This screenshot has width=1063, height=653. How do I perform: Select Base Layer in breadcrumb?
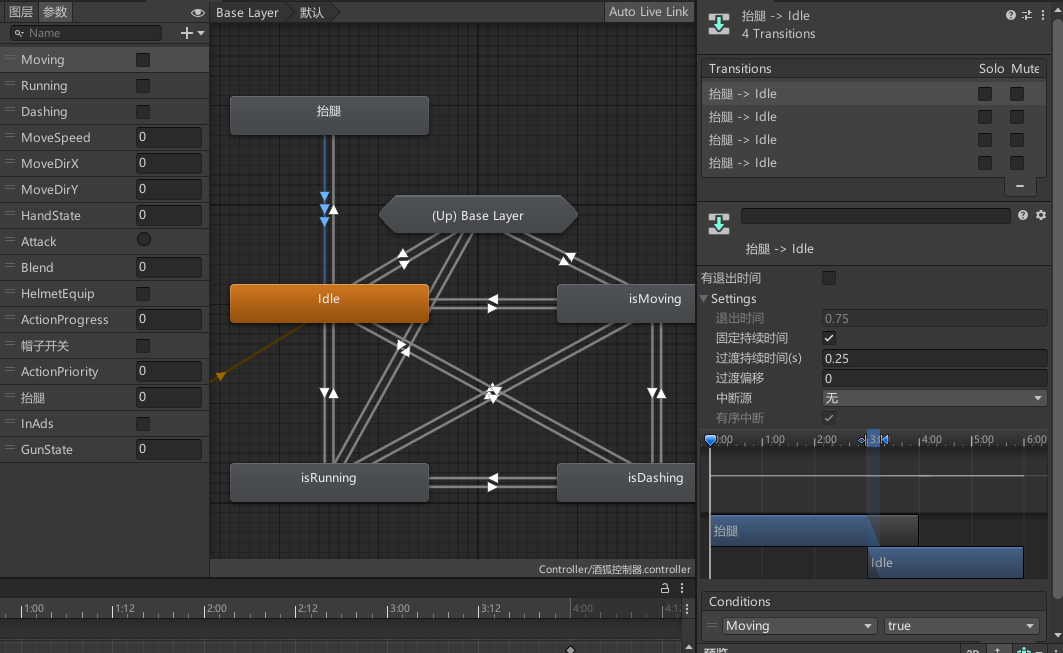247,13
